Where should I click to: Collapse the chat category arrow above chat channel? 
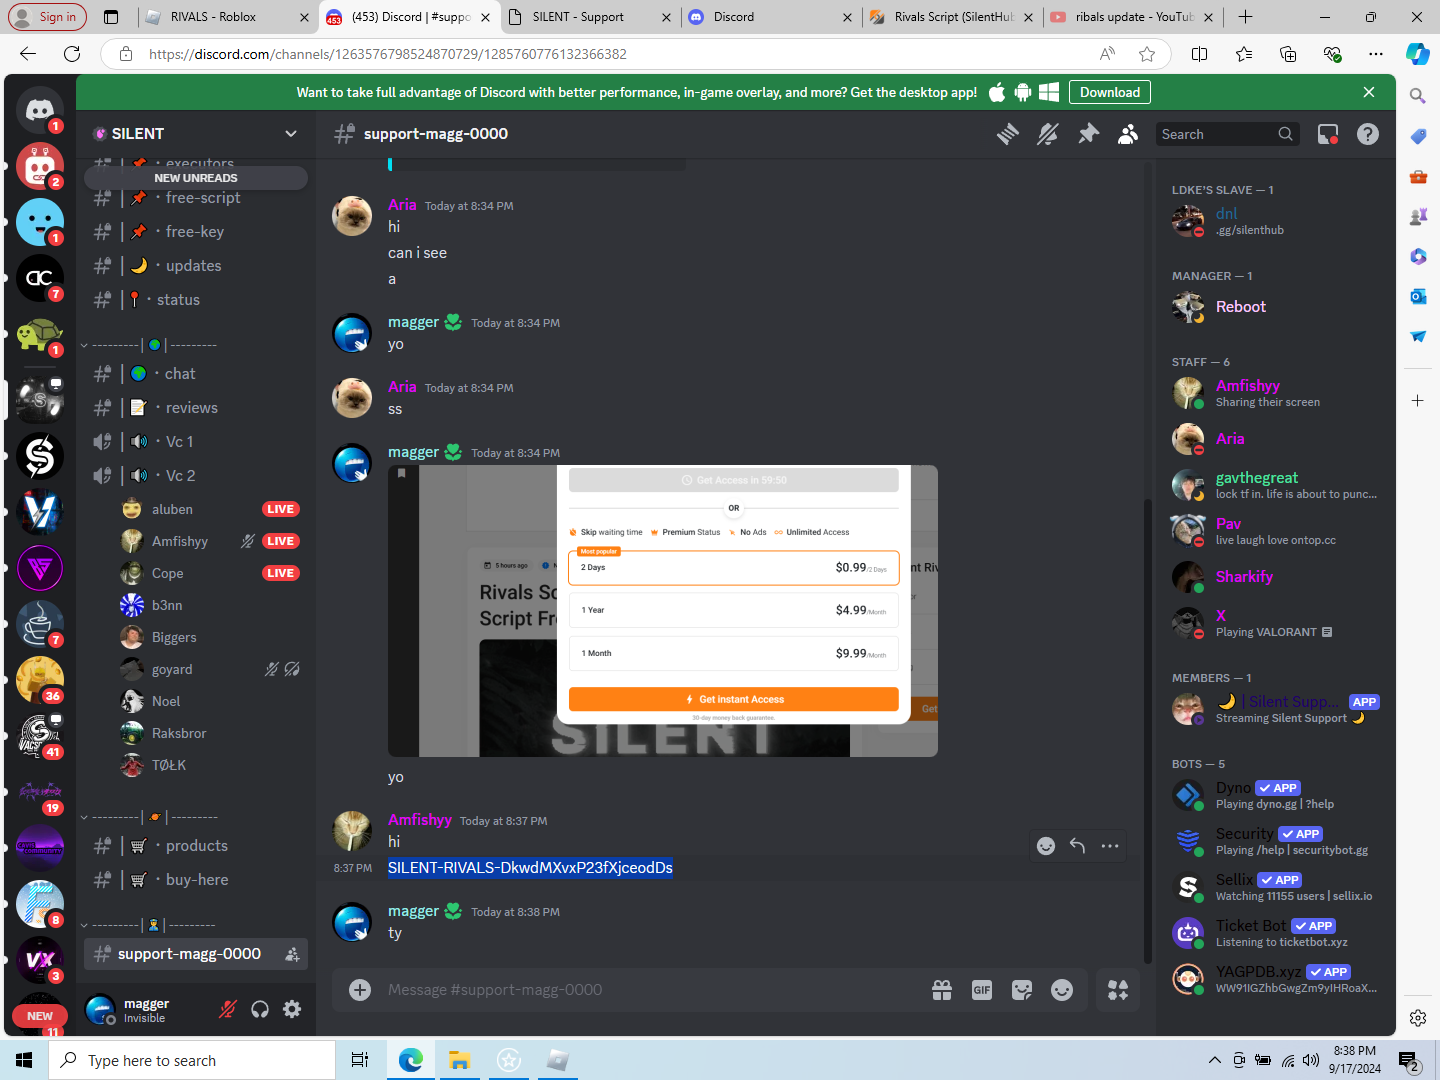pyautogui.click(x=84, y=346)
